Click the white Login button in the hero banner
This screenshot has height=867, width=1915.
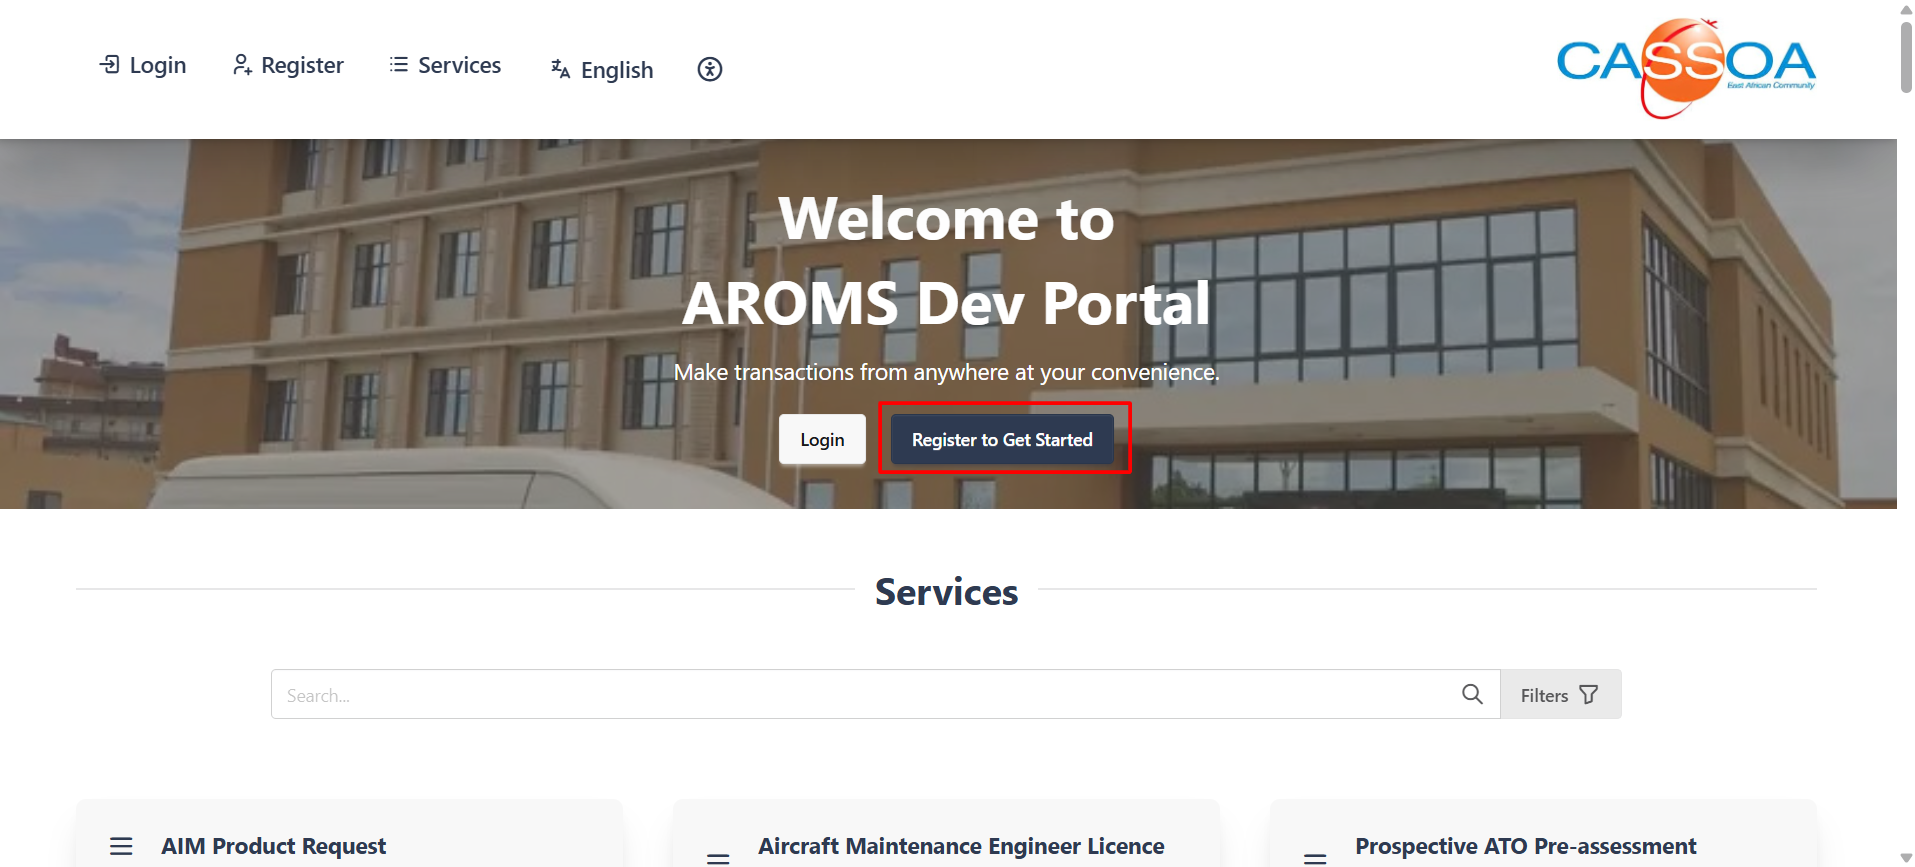tap(822, 440)
